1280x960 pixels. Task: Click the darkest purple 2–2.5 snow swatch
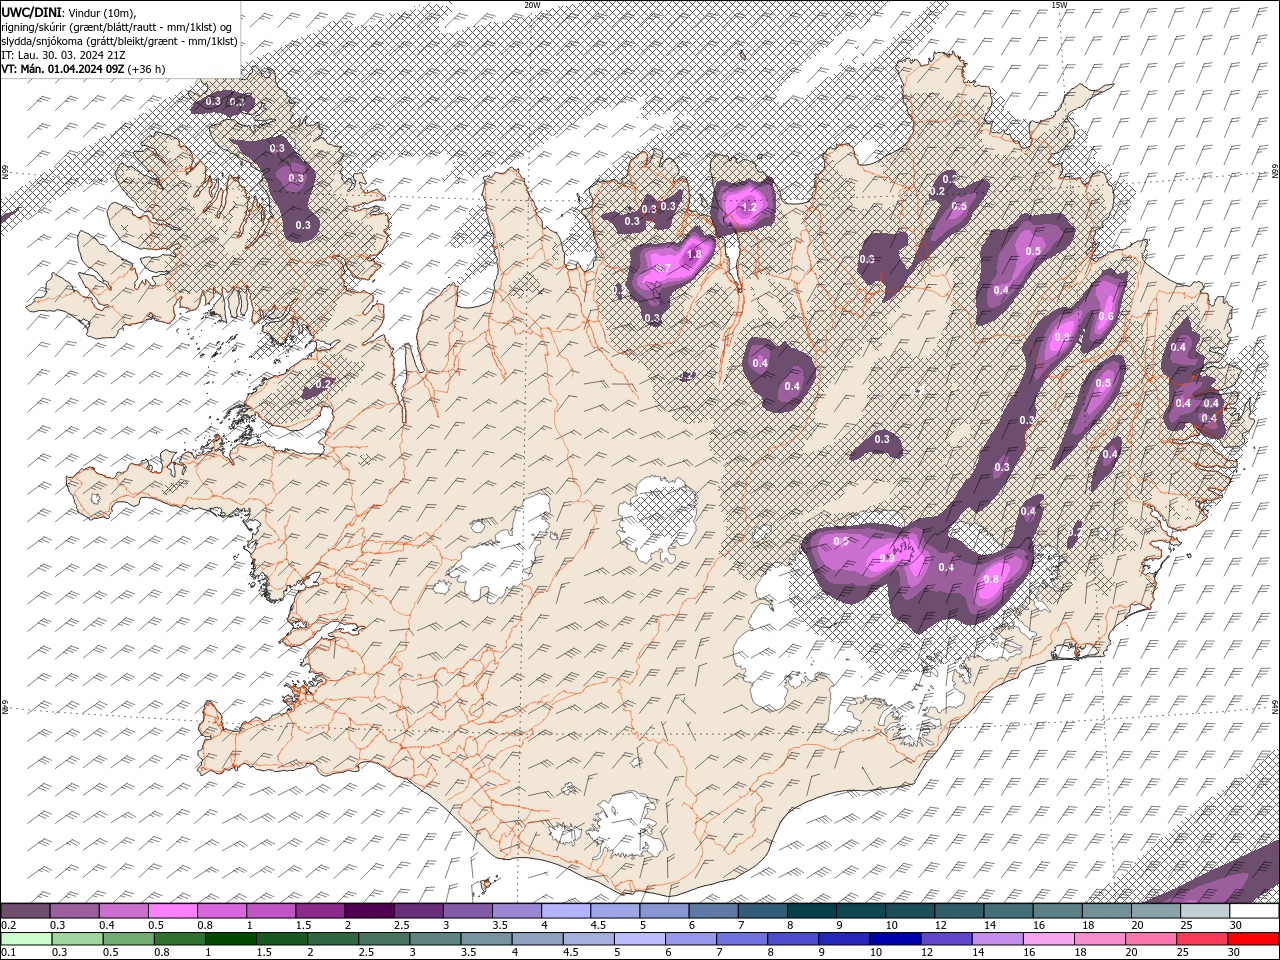pos(369,910)
